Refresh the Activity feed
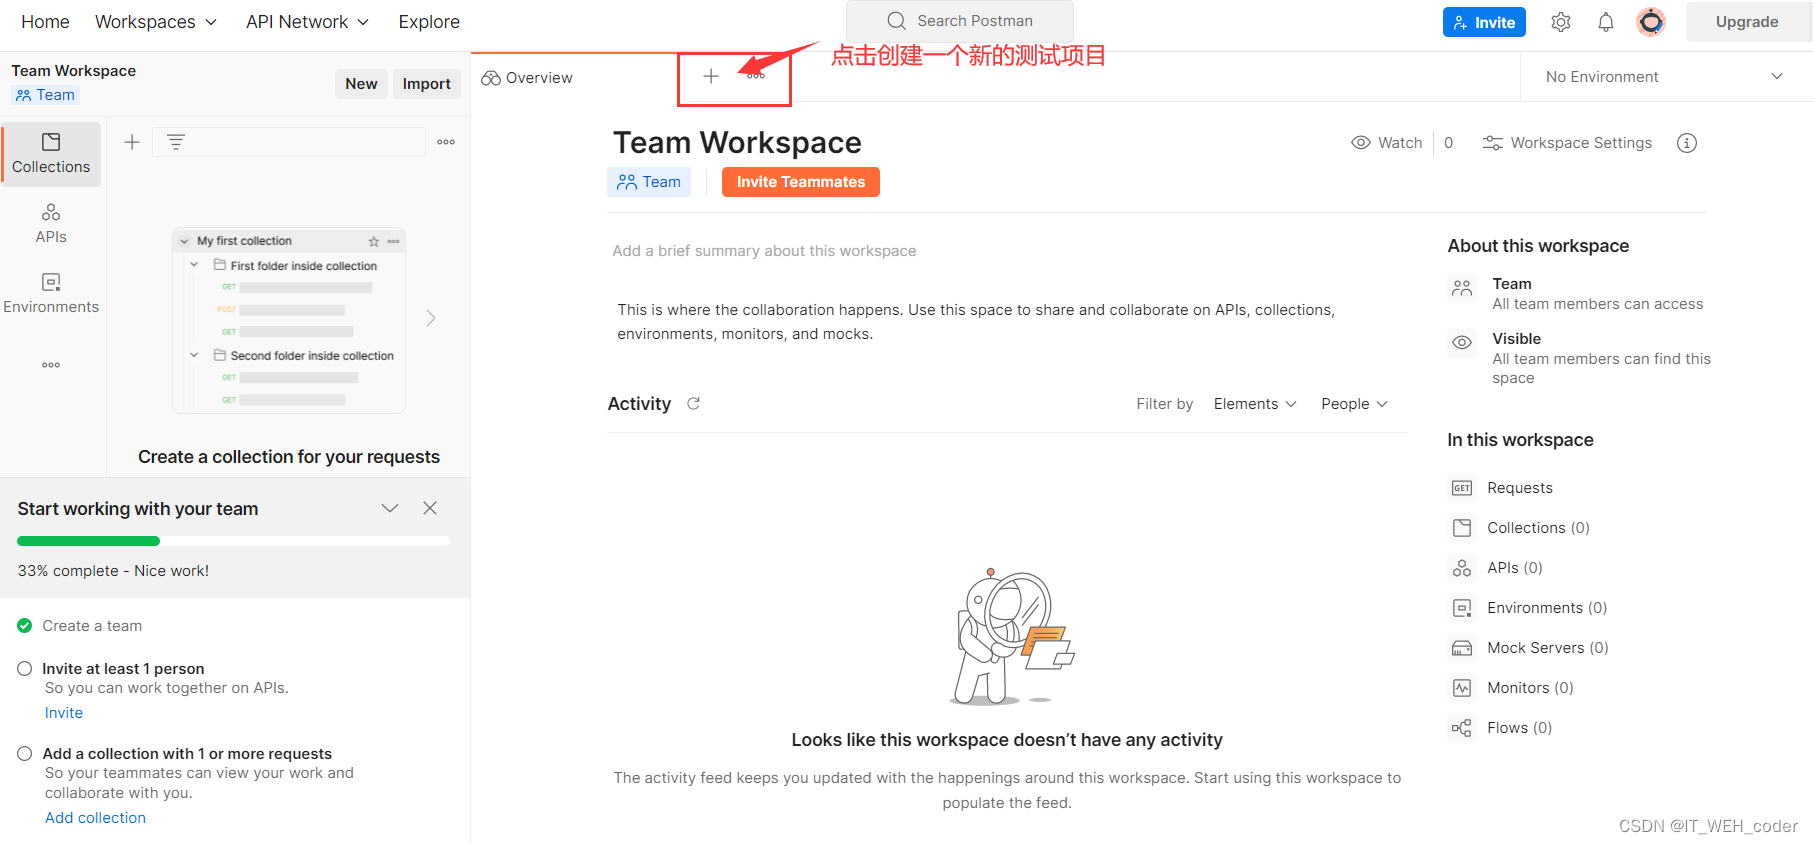The image size is (1813, 844). click(x=693, y=403)
